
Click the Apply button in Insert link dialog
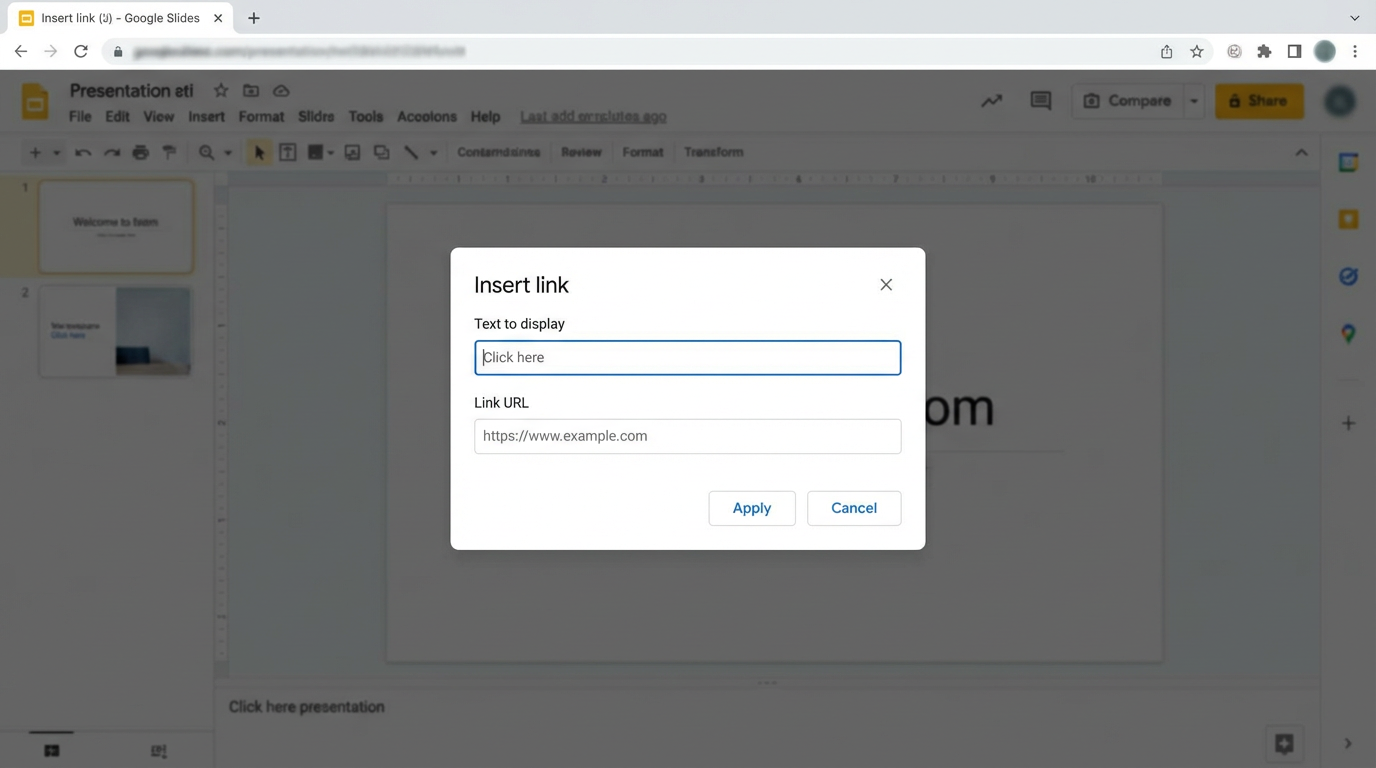(751, 508)
